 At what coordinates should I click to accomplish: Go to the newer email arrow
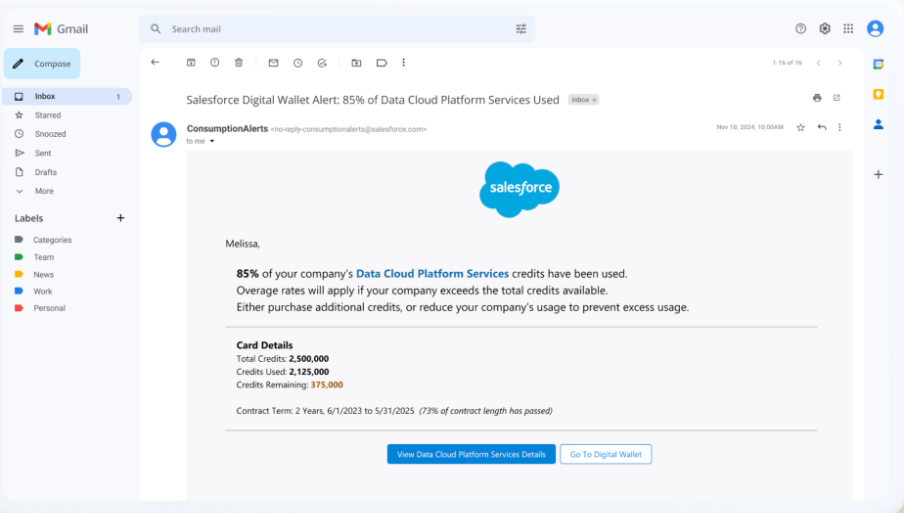pyautogui.click(x=819, y=63)
